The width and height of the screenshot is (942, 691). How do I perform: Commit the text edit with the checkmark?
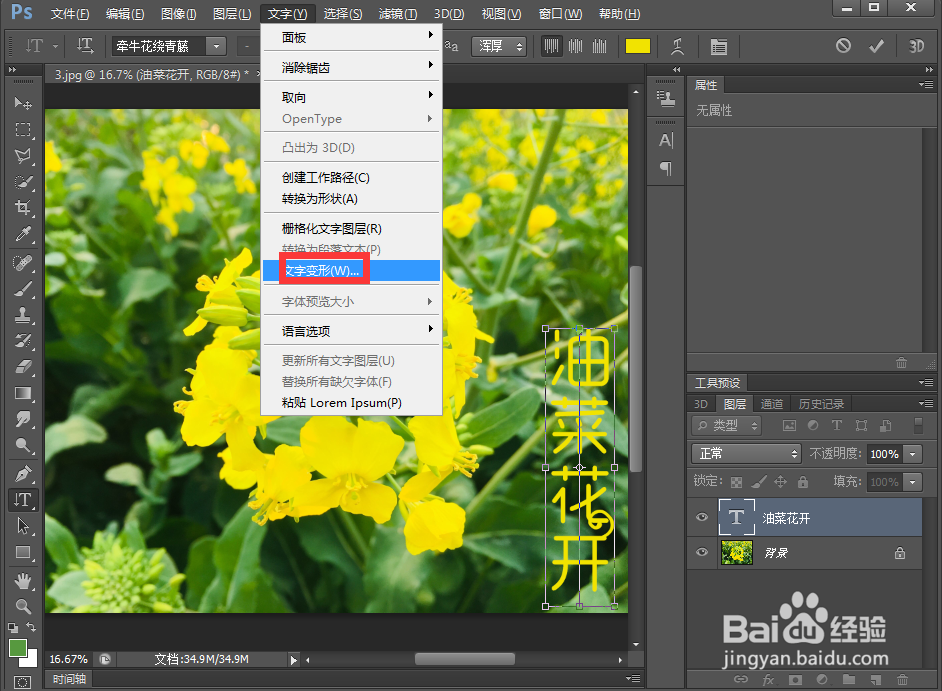[x=874, y=45]
